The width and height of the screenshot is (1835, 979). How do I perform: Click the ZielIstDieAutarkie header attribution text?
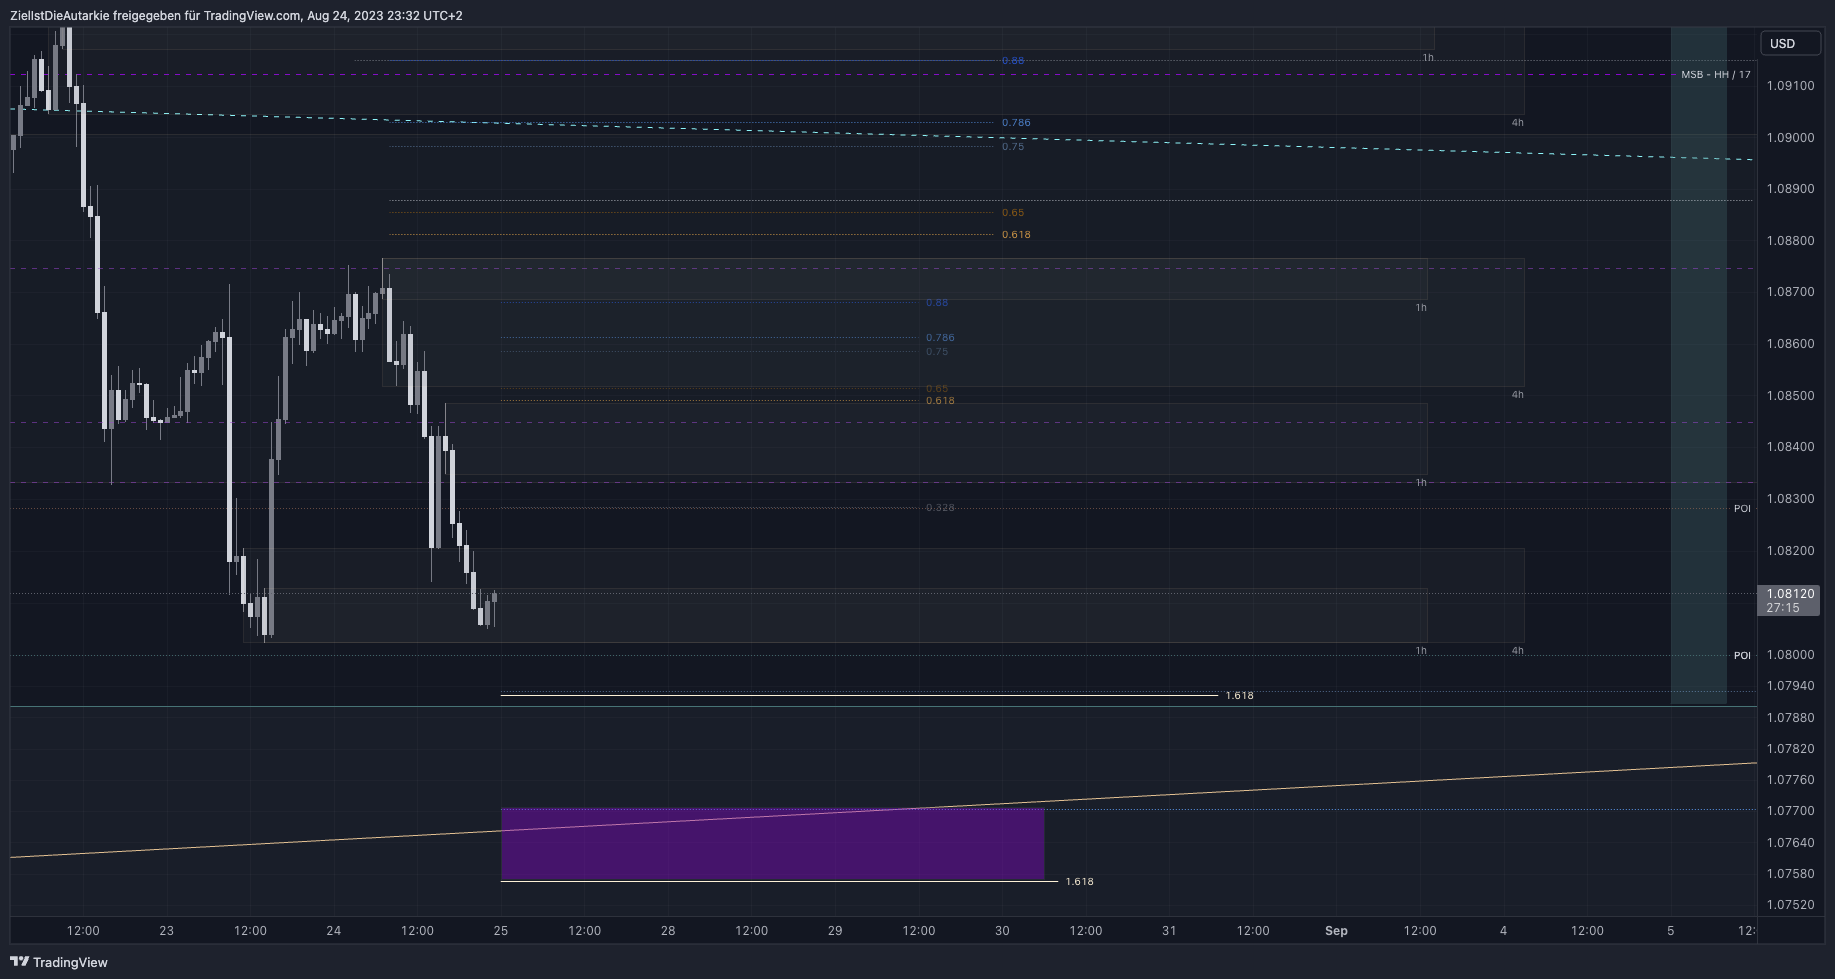[x=236, y=15]
